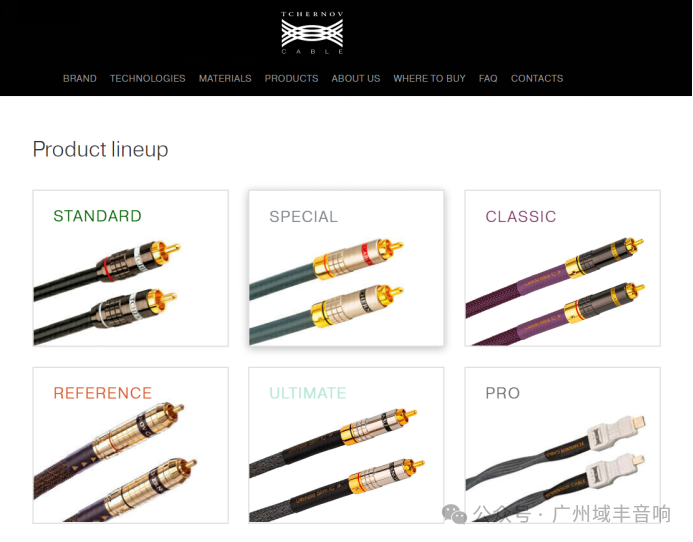693x542 pixels.
Task: Go to the CONTACTS page
Action: click(x=537, y=79)
